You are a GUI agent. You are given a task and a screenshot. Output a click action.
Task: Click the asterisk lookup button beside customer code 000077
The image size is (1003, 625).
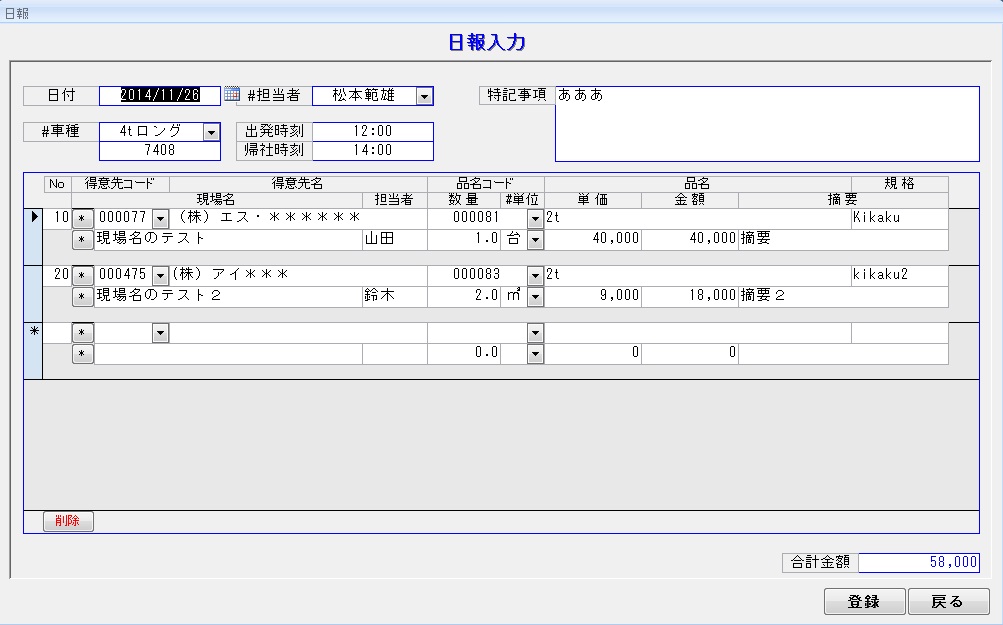(82, 219)
